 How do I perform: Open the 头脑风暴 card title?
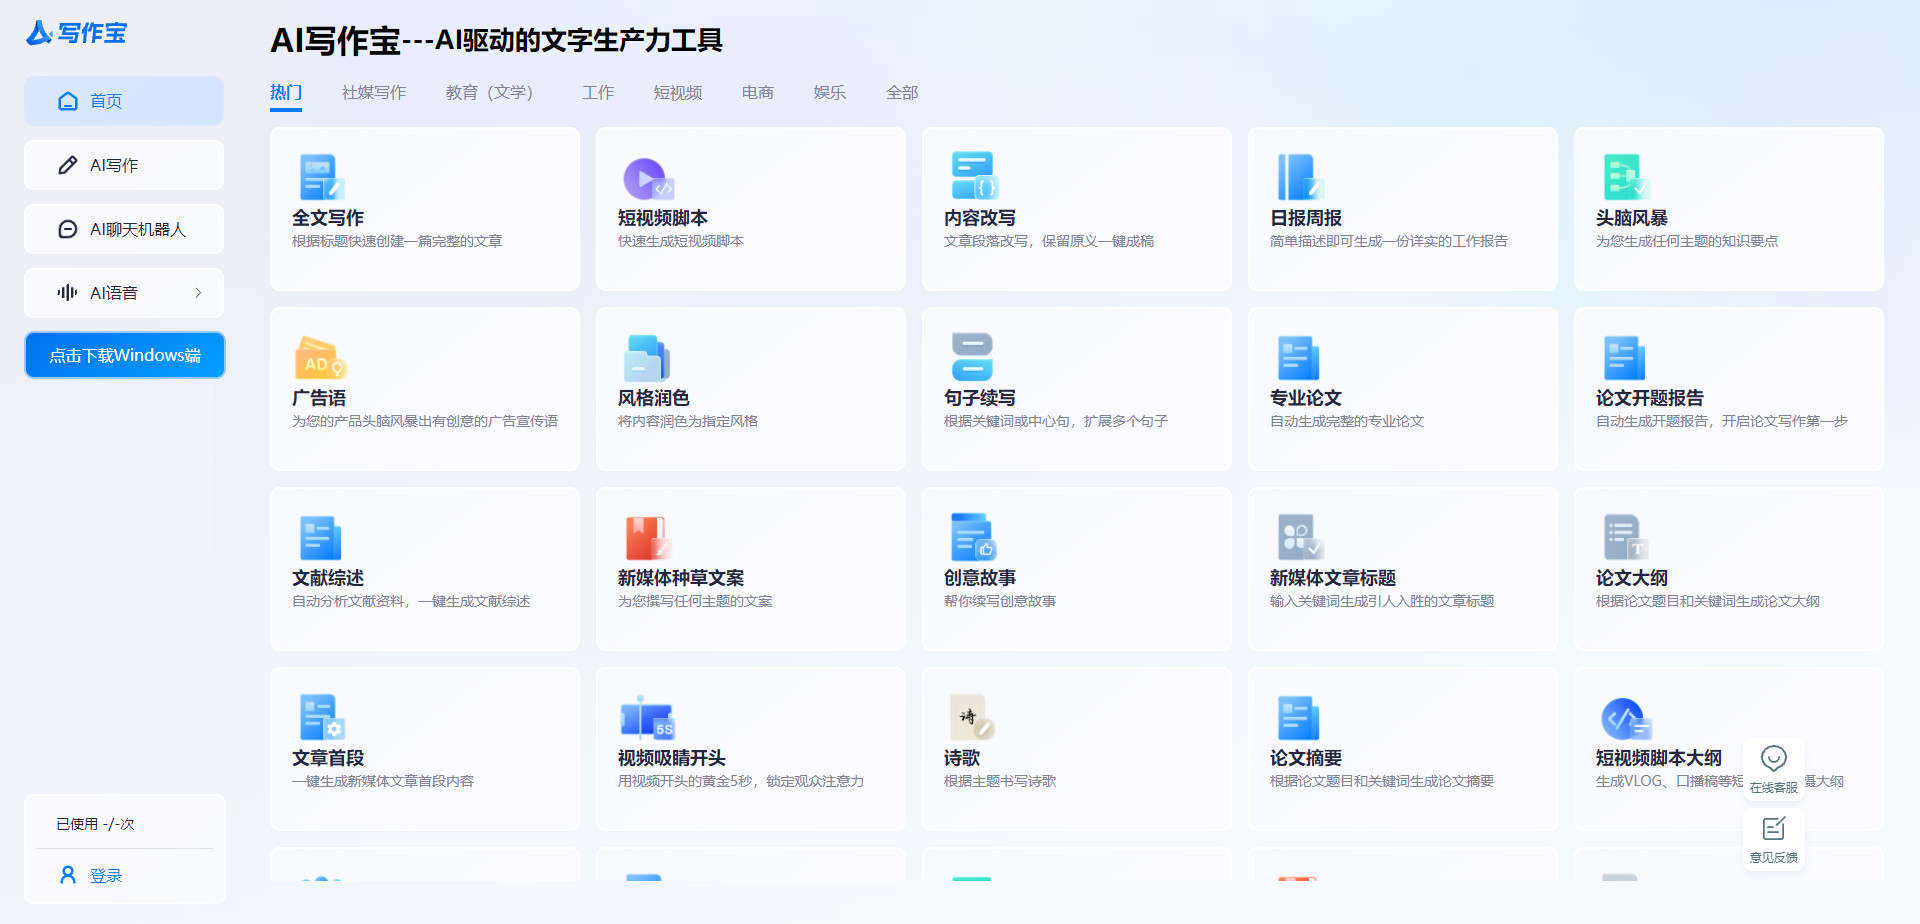(x=1632, y=218)
